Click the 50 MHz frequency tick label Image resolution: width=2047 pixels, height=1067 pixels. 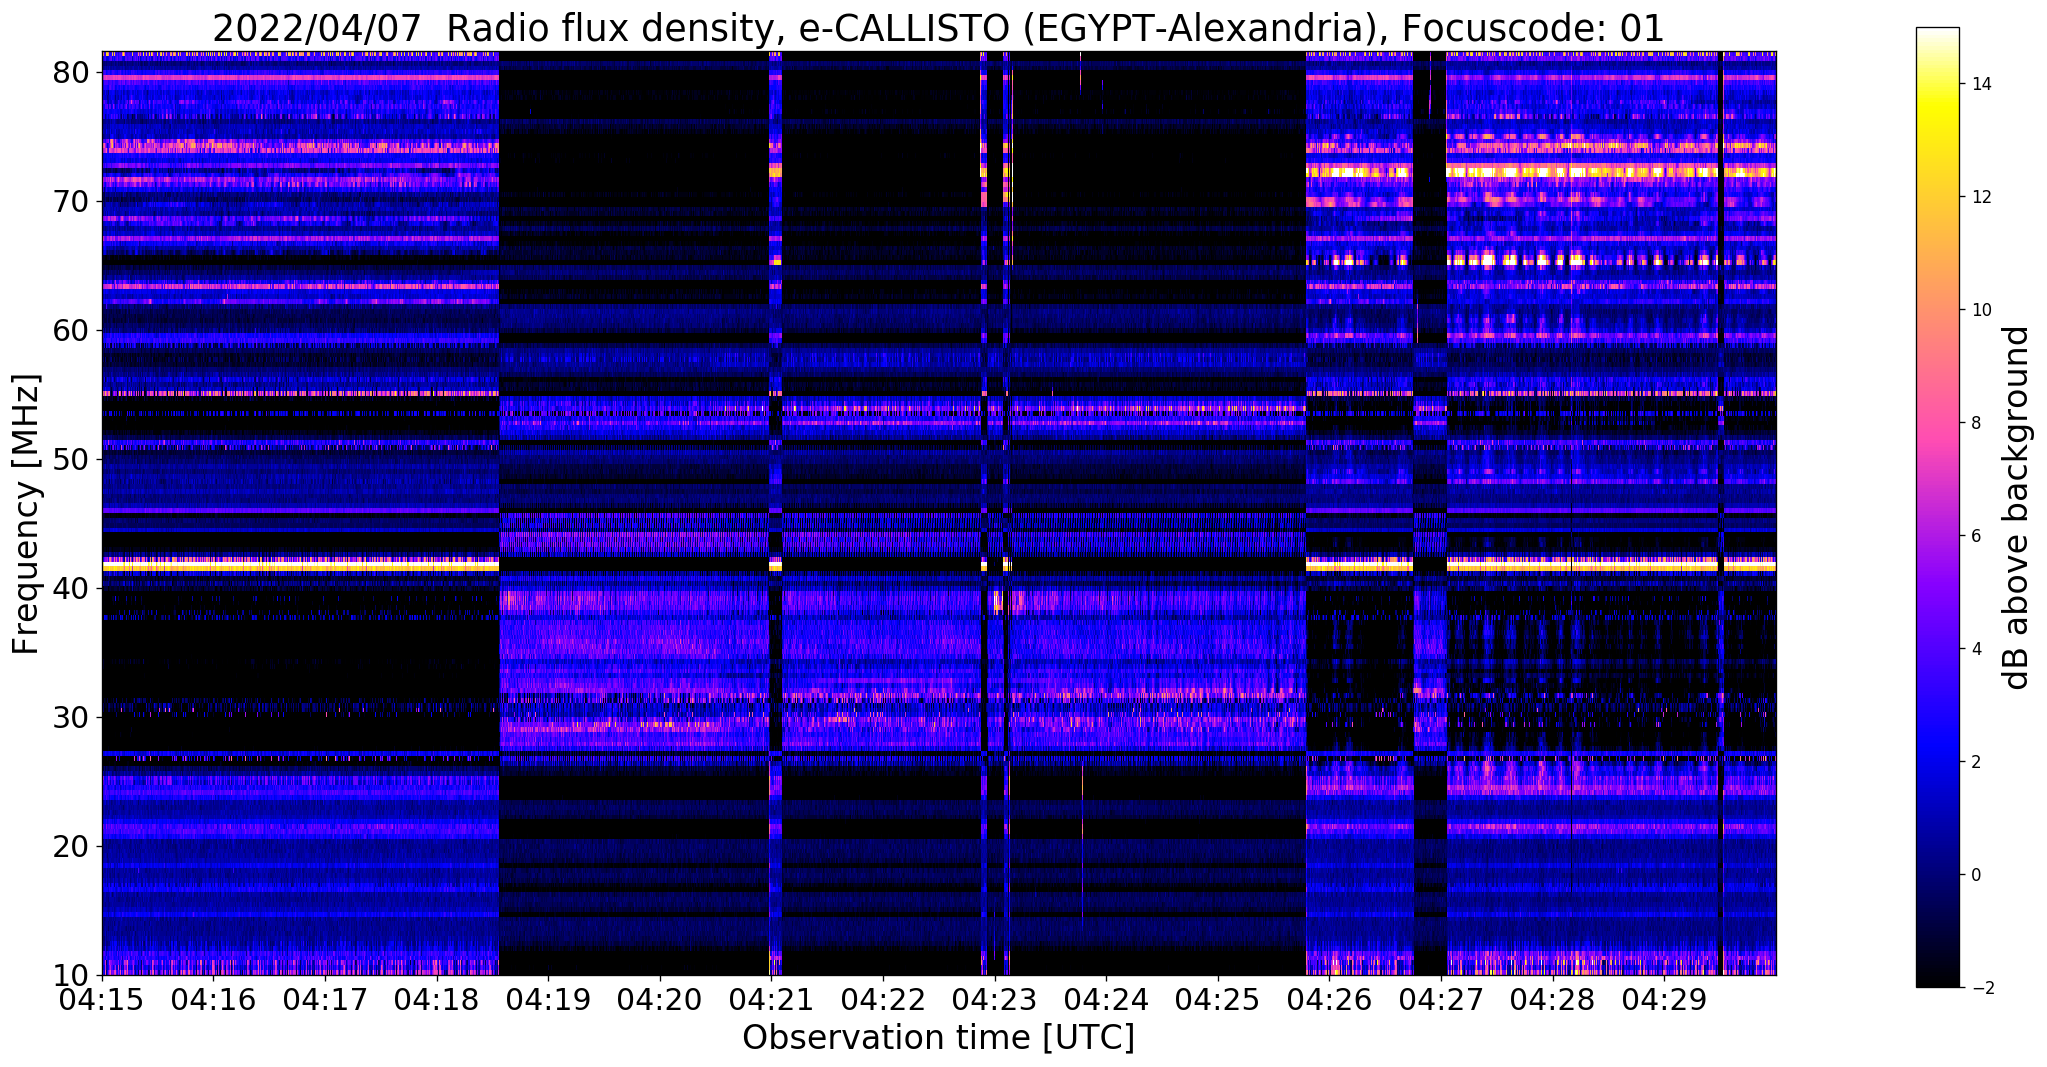tap(72, 459)
